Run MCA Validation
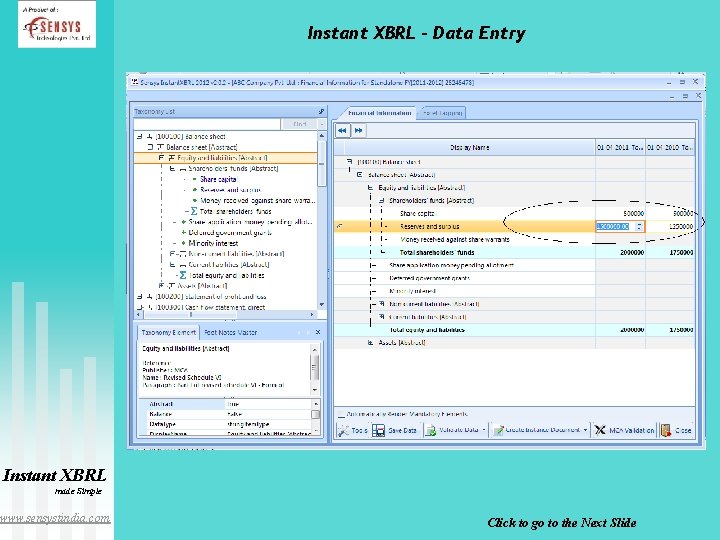 click(624, 430)
